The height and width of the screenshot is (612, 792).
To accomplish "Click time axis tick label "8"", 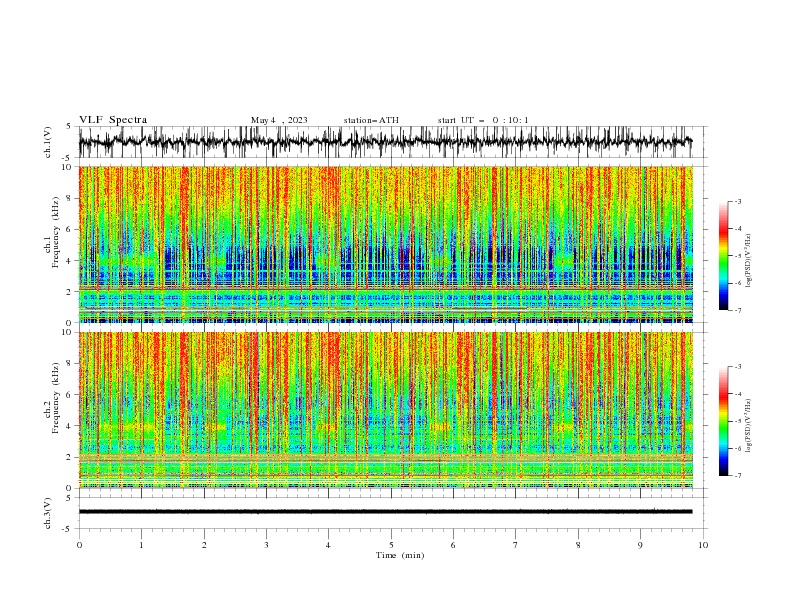I will [578, 545].
